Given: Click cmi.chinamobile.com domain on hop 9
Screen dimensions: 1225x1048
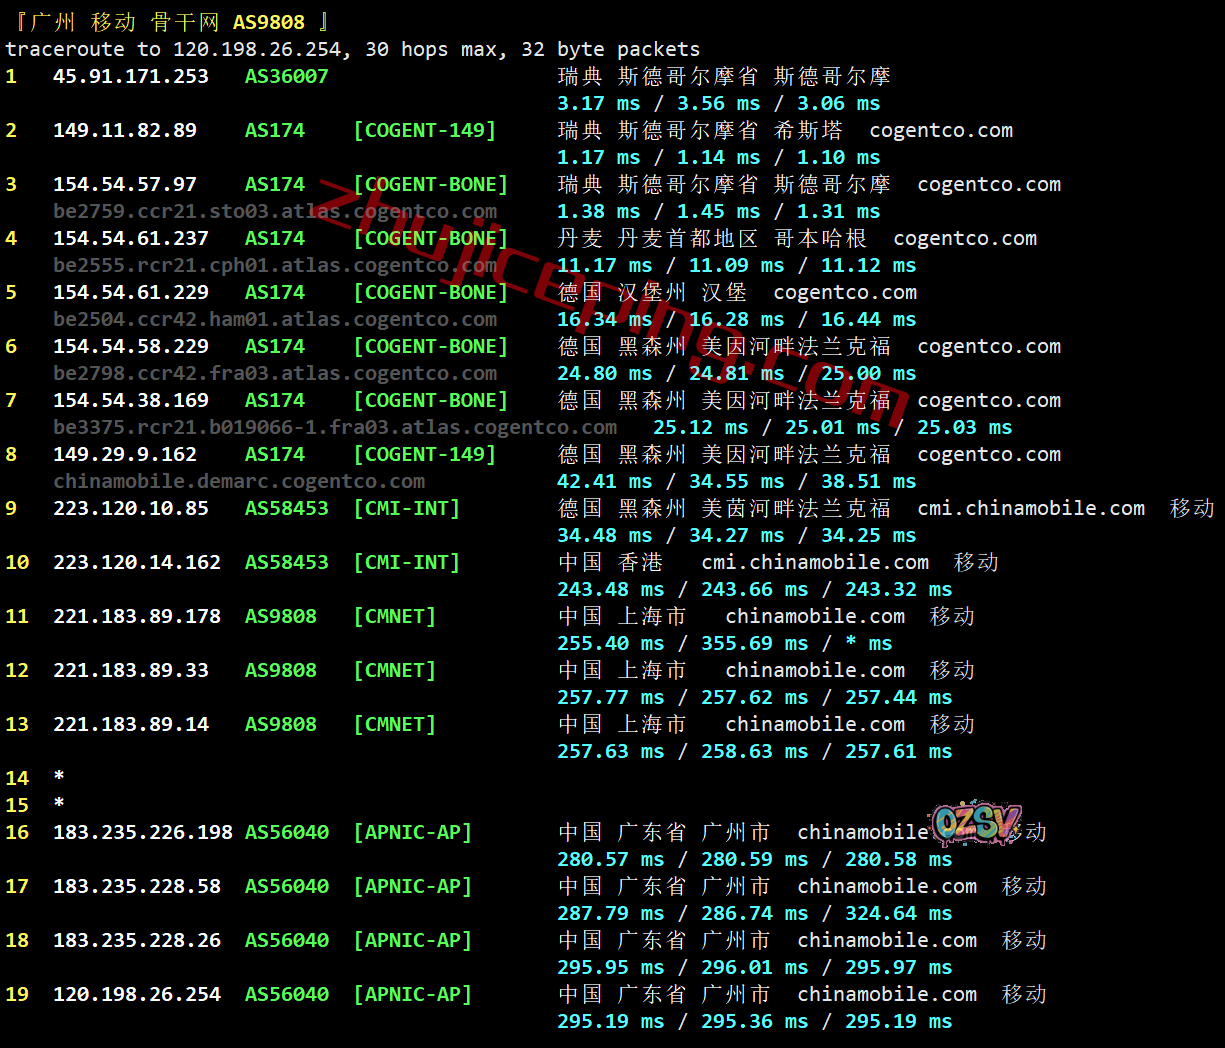Looking at the screenshot, I should [x=1031, y=508].
